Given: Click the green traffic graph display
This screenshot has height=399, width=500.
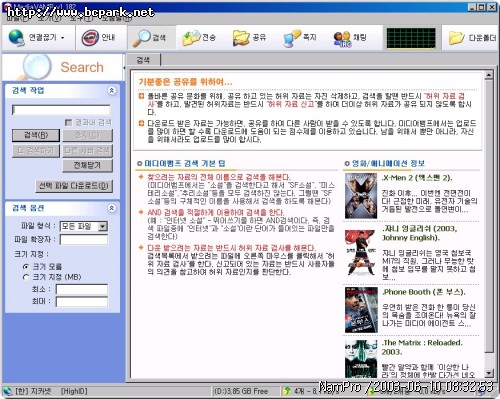Looking at the screenshot, I should (411, 38).
